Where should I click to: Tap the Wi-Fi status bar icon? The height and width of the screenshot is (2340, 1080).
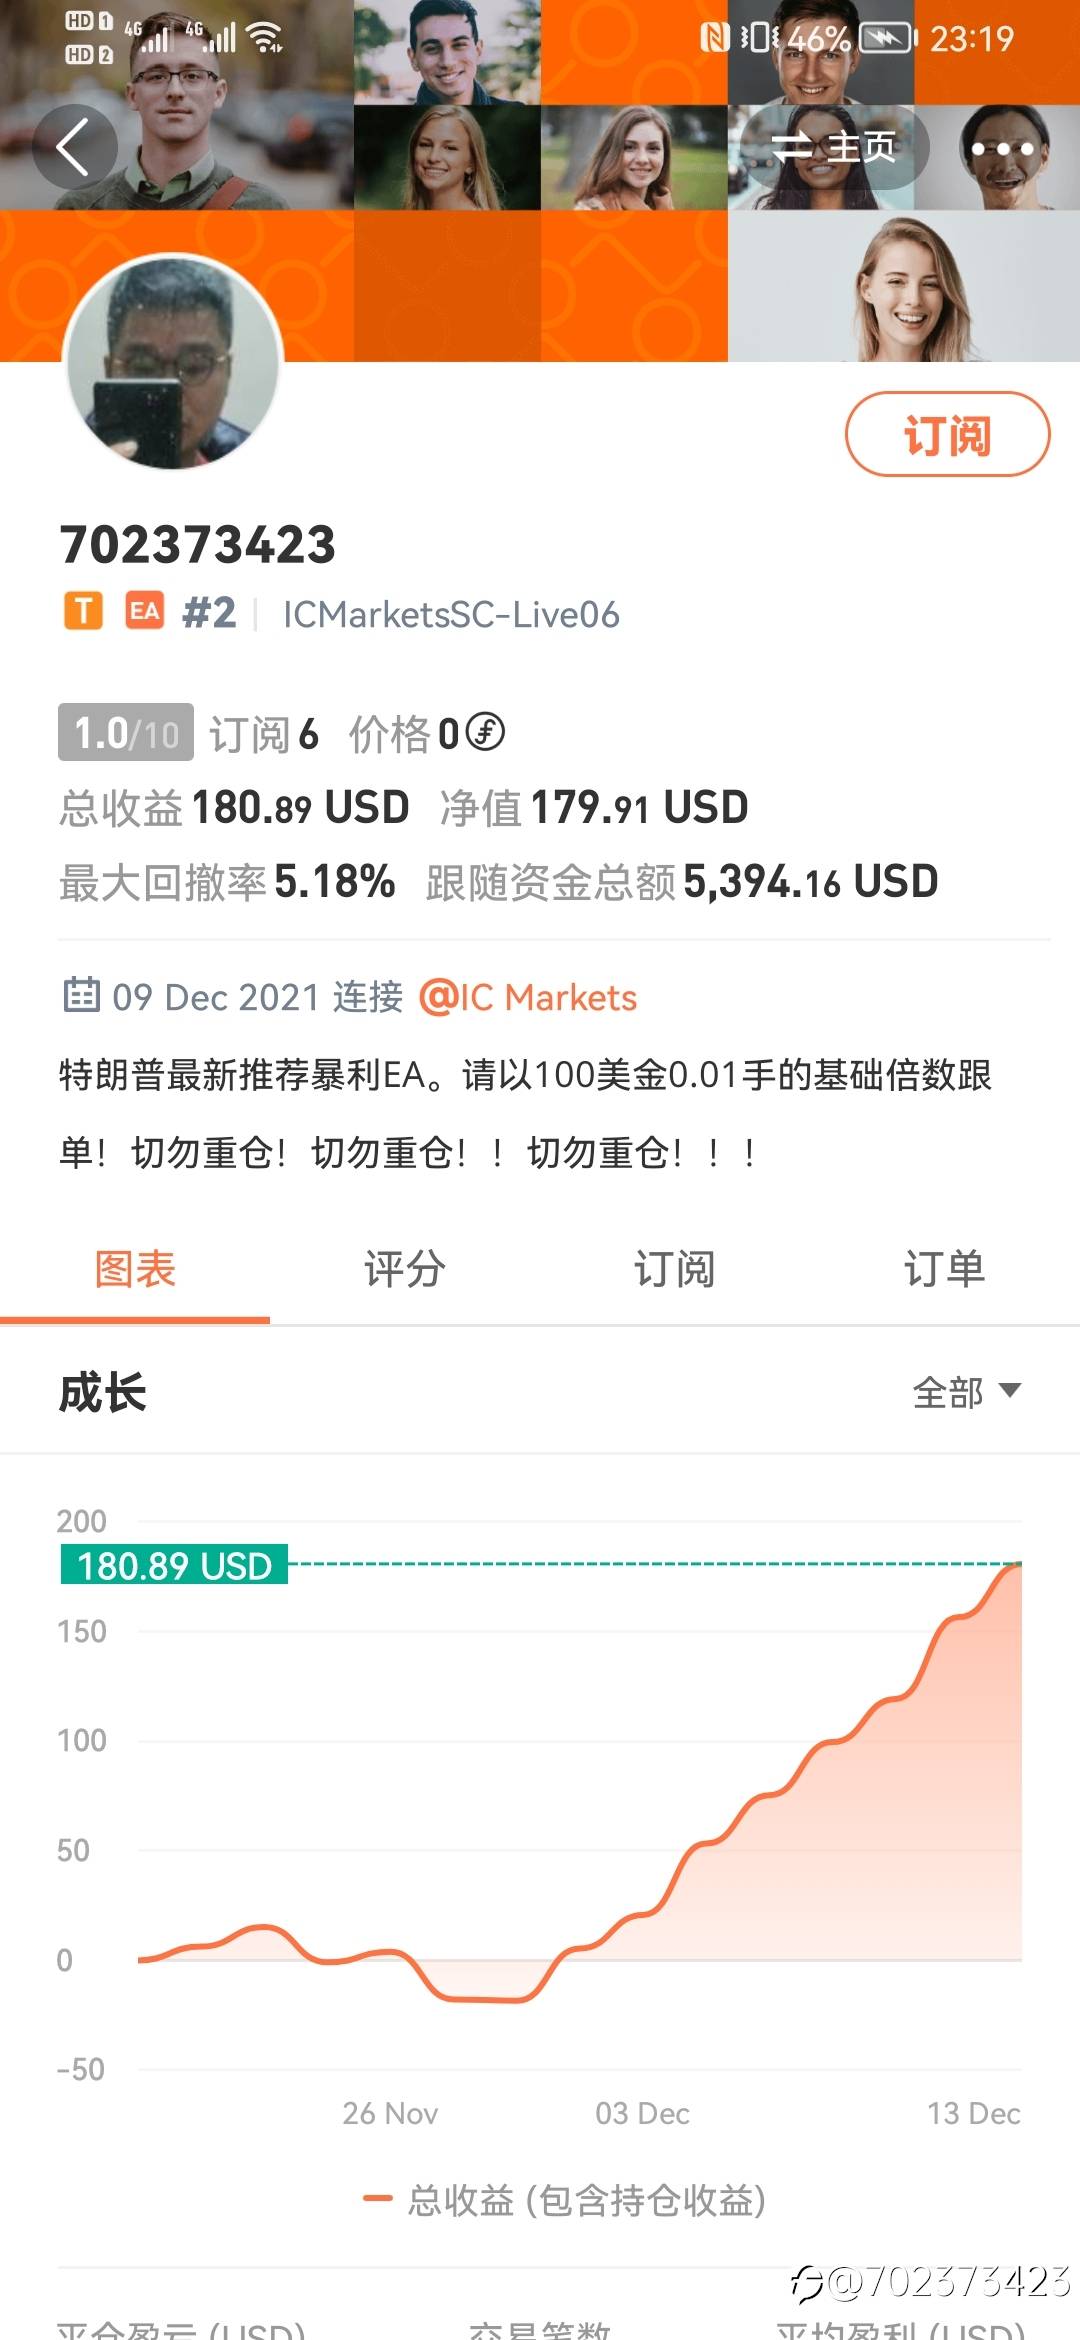tap(265, 38)
